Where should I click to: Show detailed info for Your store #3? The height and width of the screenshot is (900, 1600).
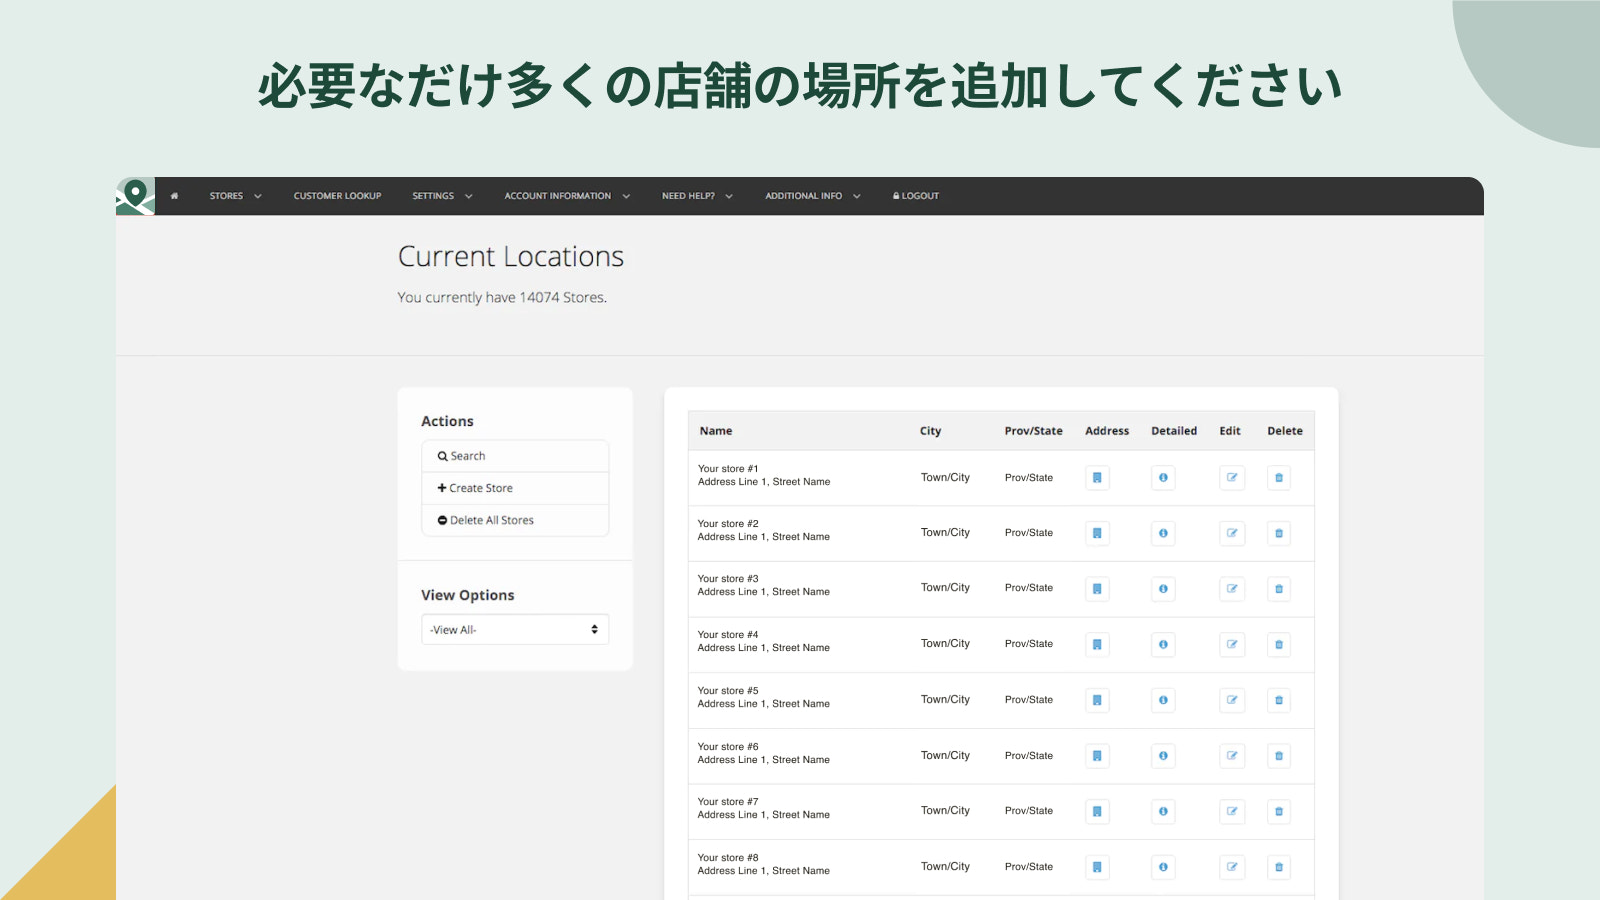[1163, 589]
